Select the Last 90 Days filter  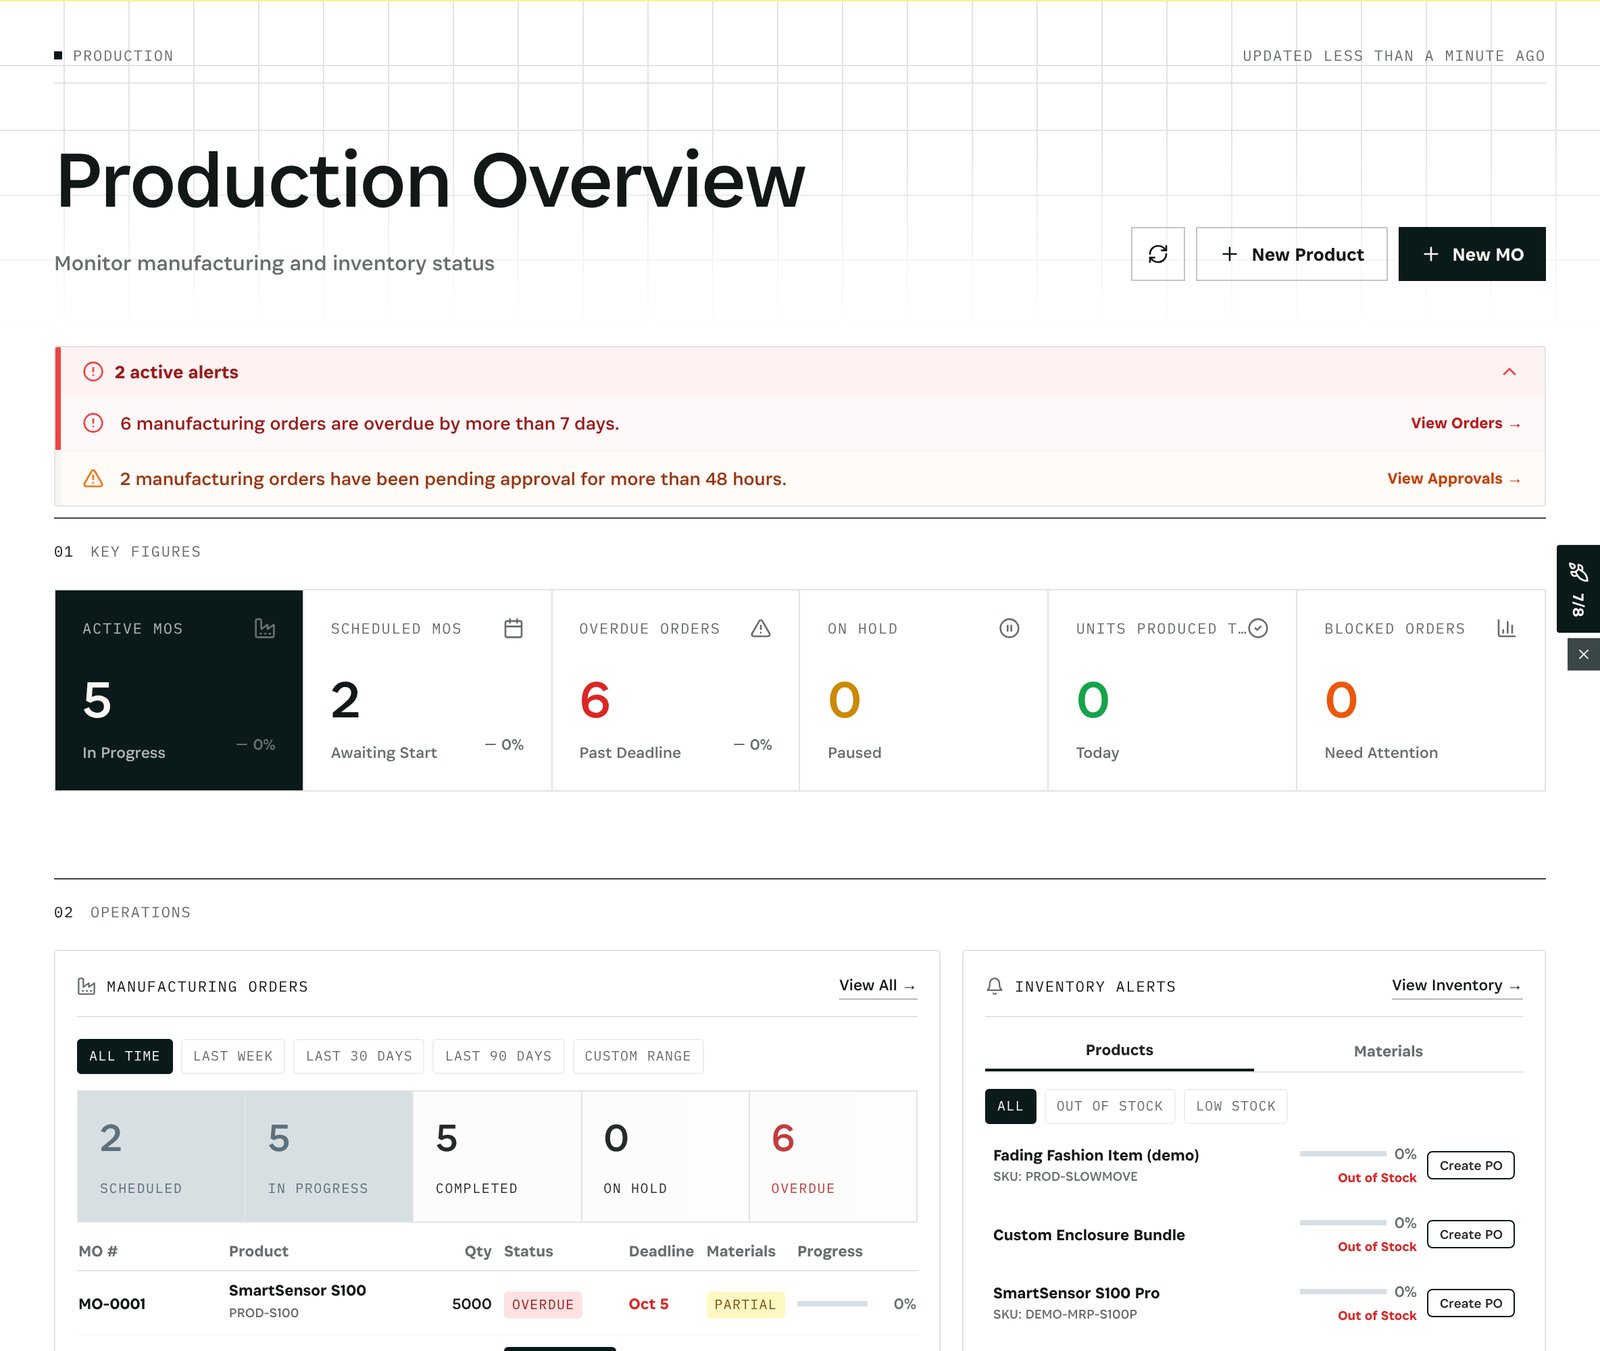point(498,1056)
